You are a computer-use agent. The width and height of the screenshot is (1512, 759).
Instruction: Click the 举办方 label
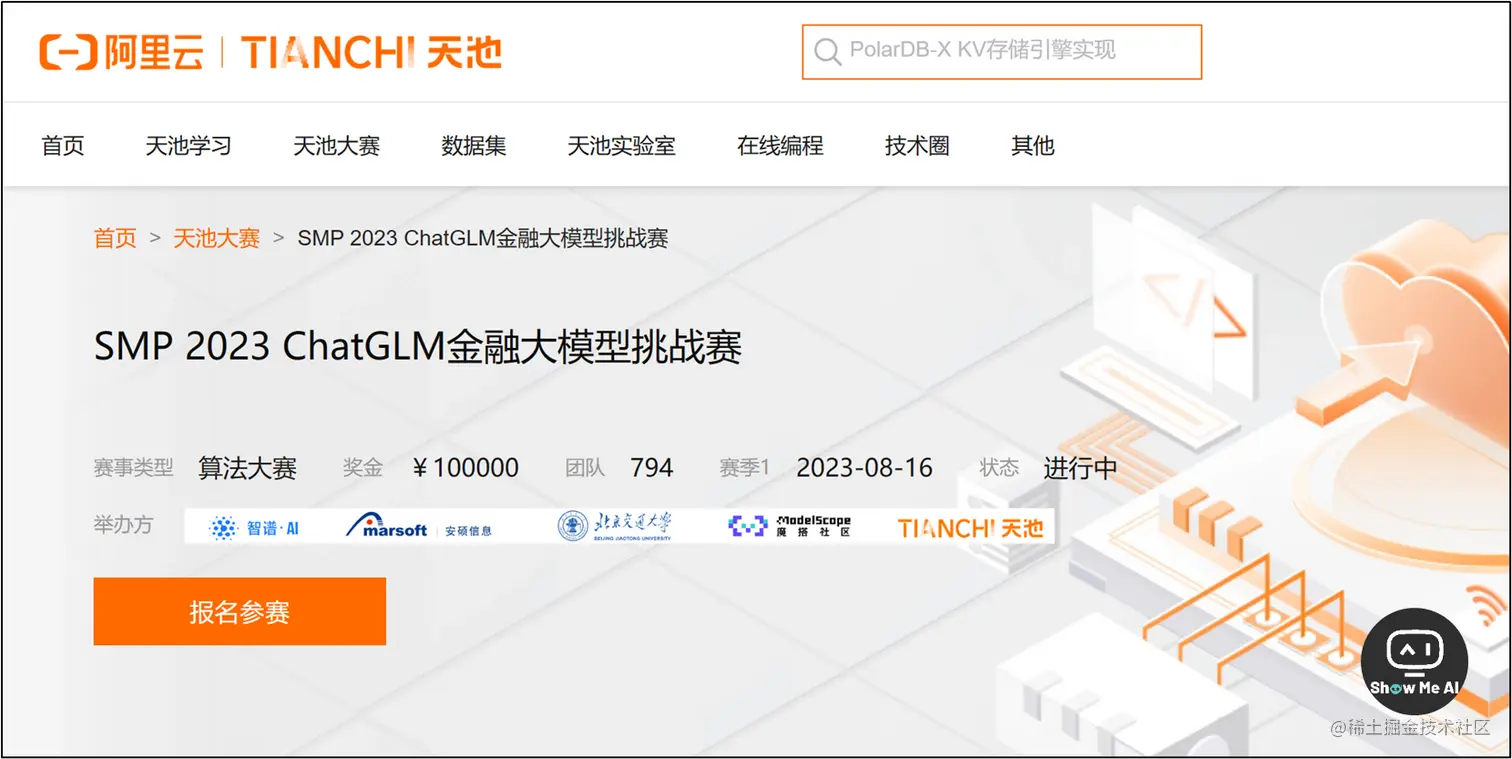tap(123, 524)
